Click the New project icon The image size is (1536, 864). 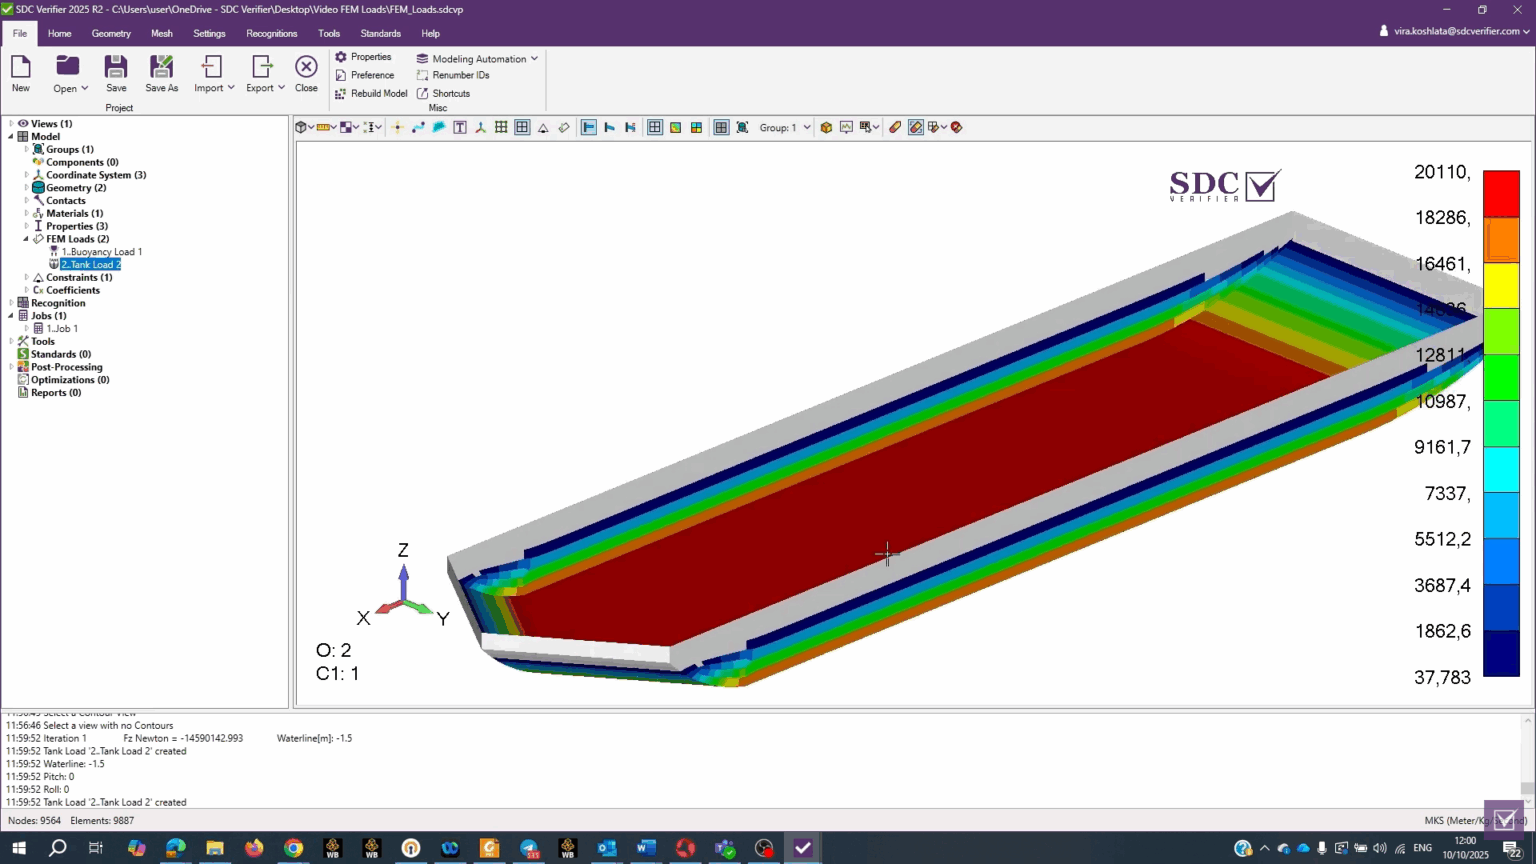[20, 67]
